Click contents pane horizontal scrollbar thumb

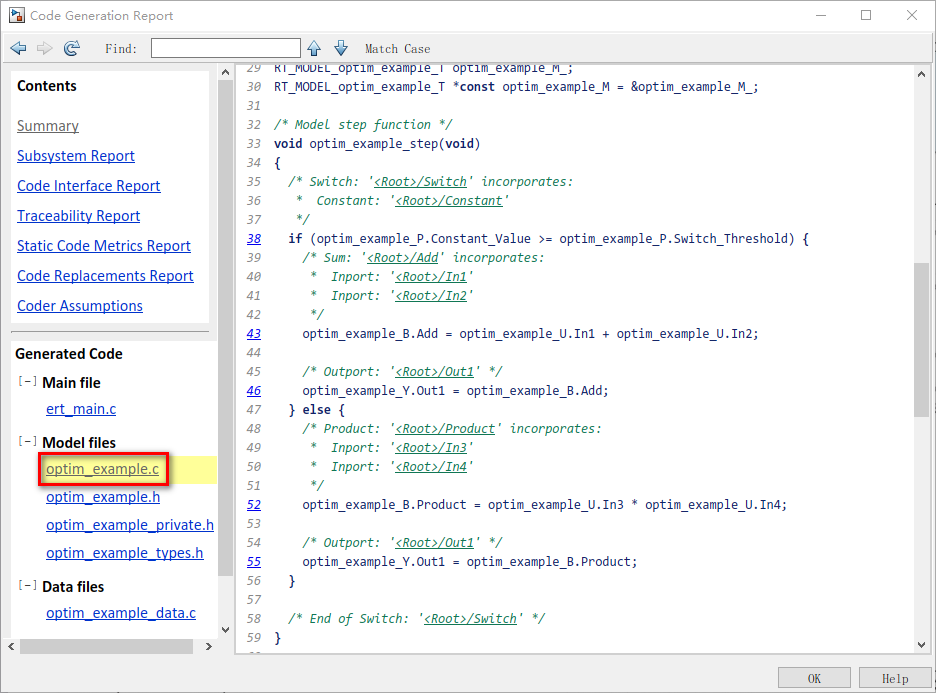coord(106,646)
